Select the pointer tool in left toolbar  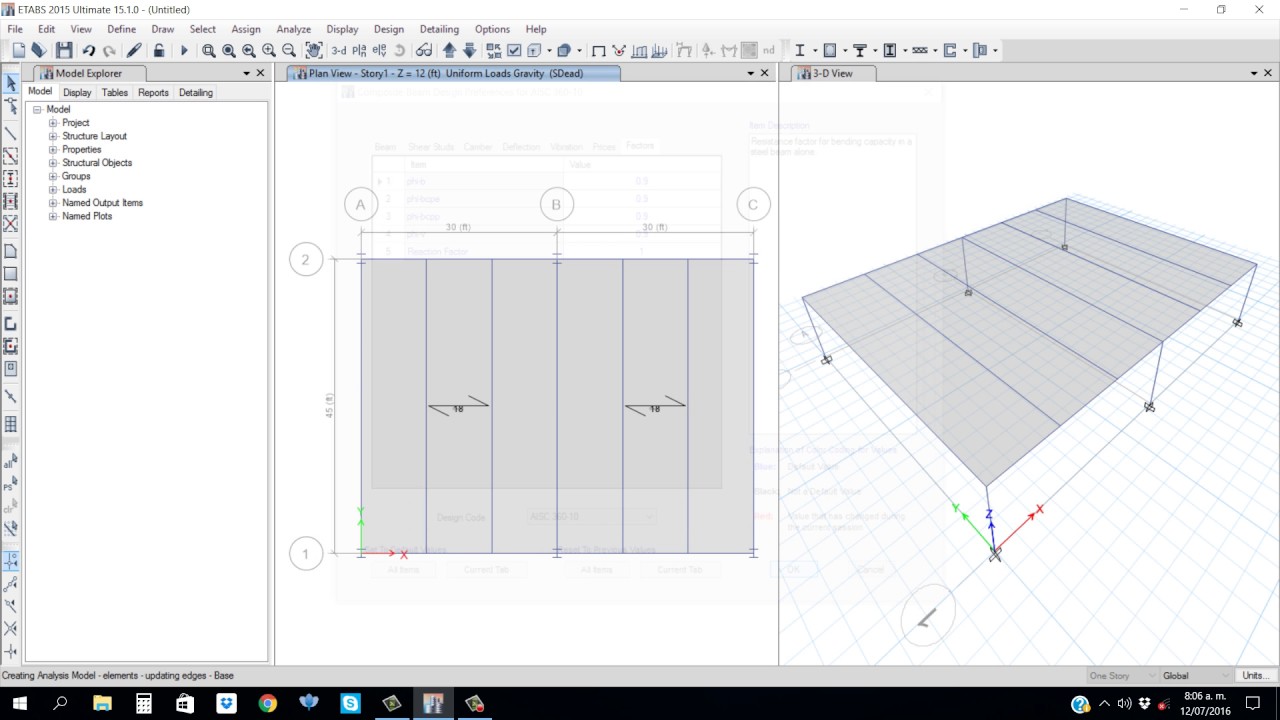tap(11, 83)
